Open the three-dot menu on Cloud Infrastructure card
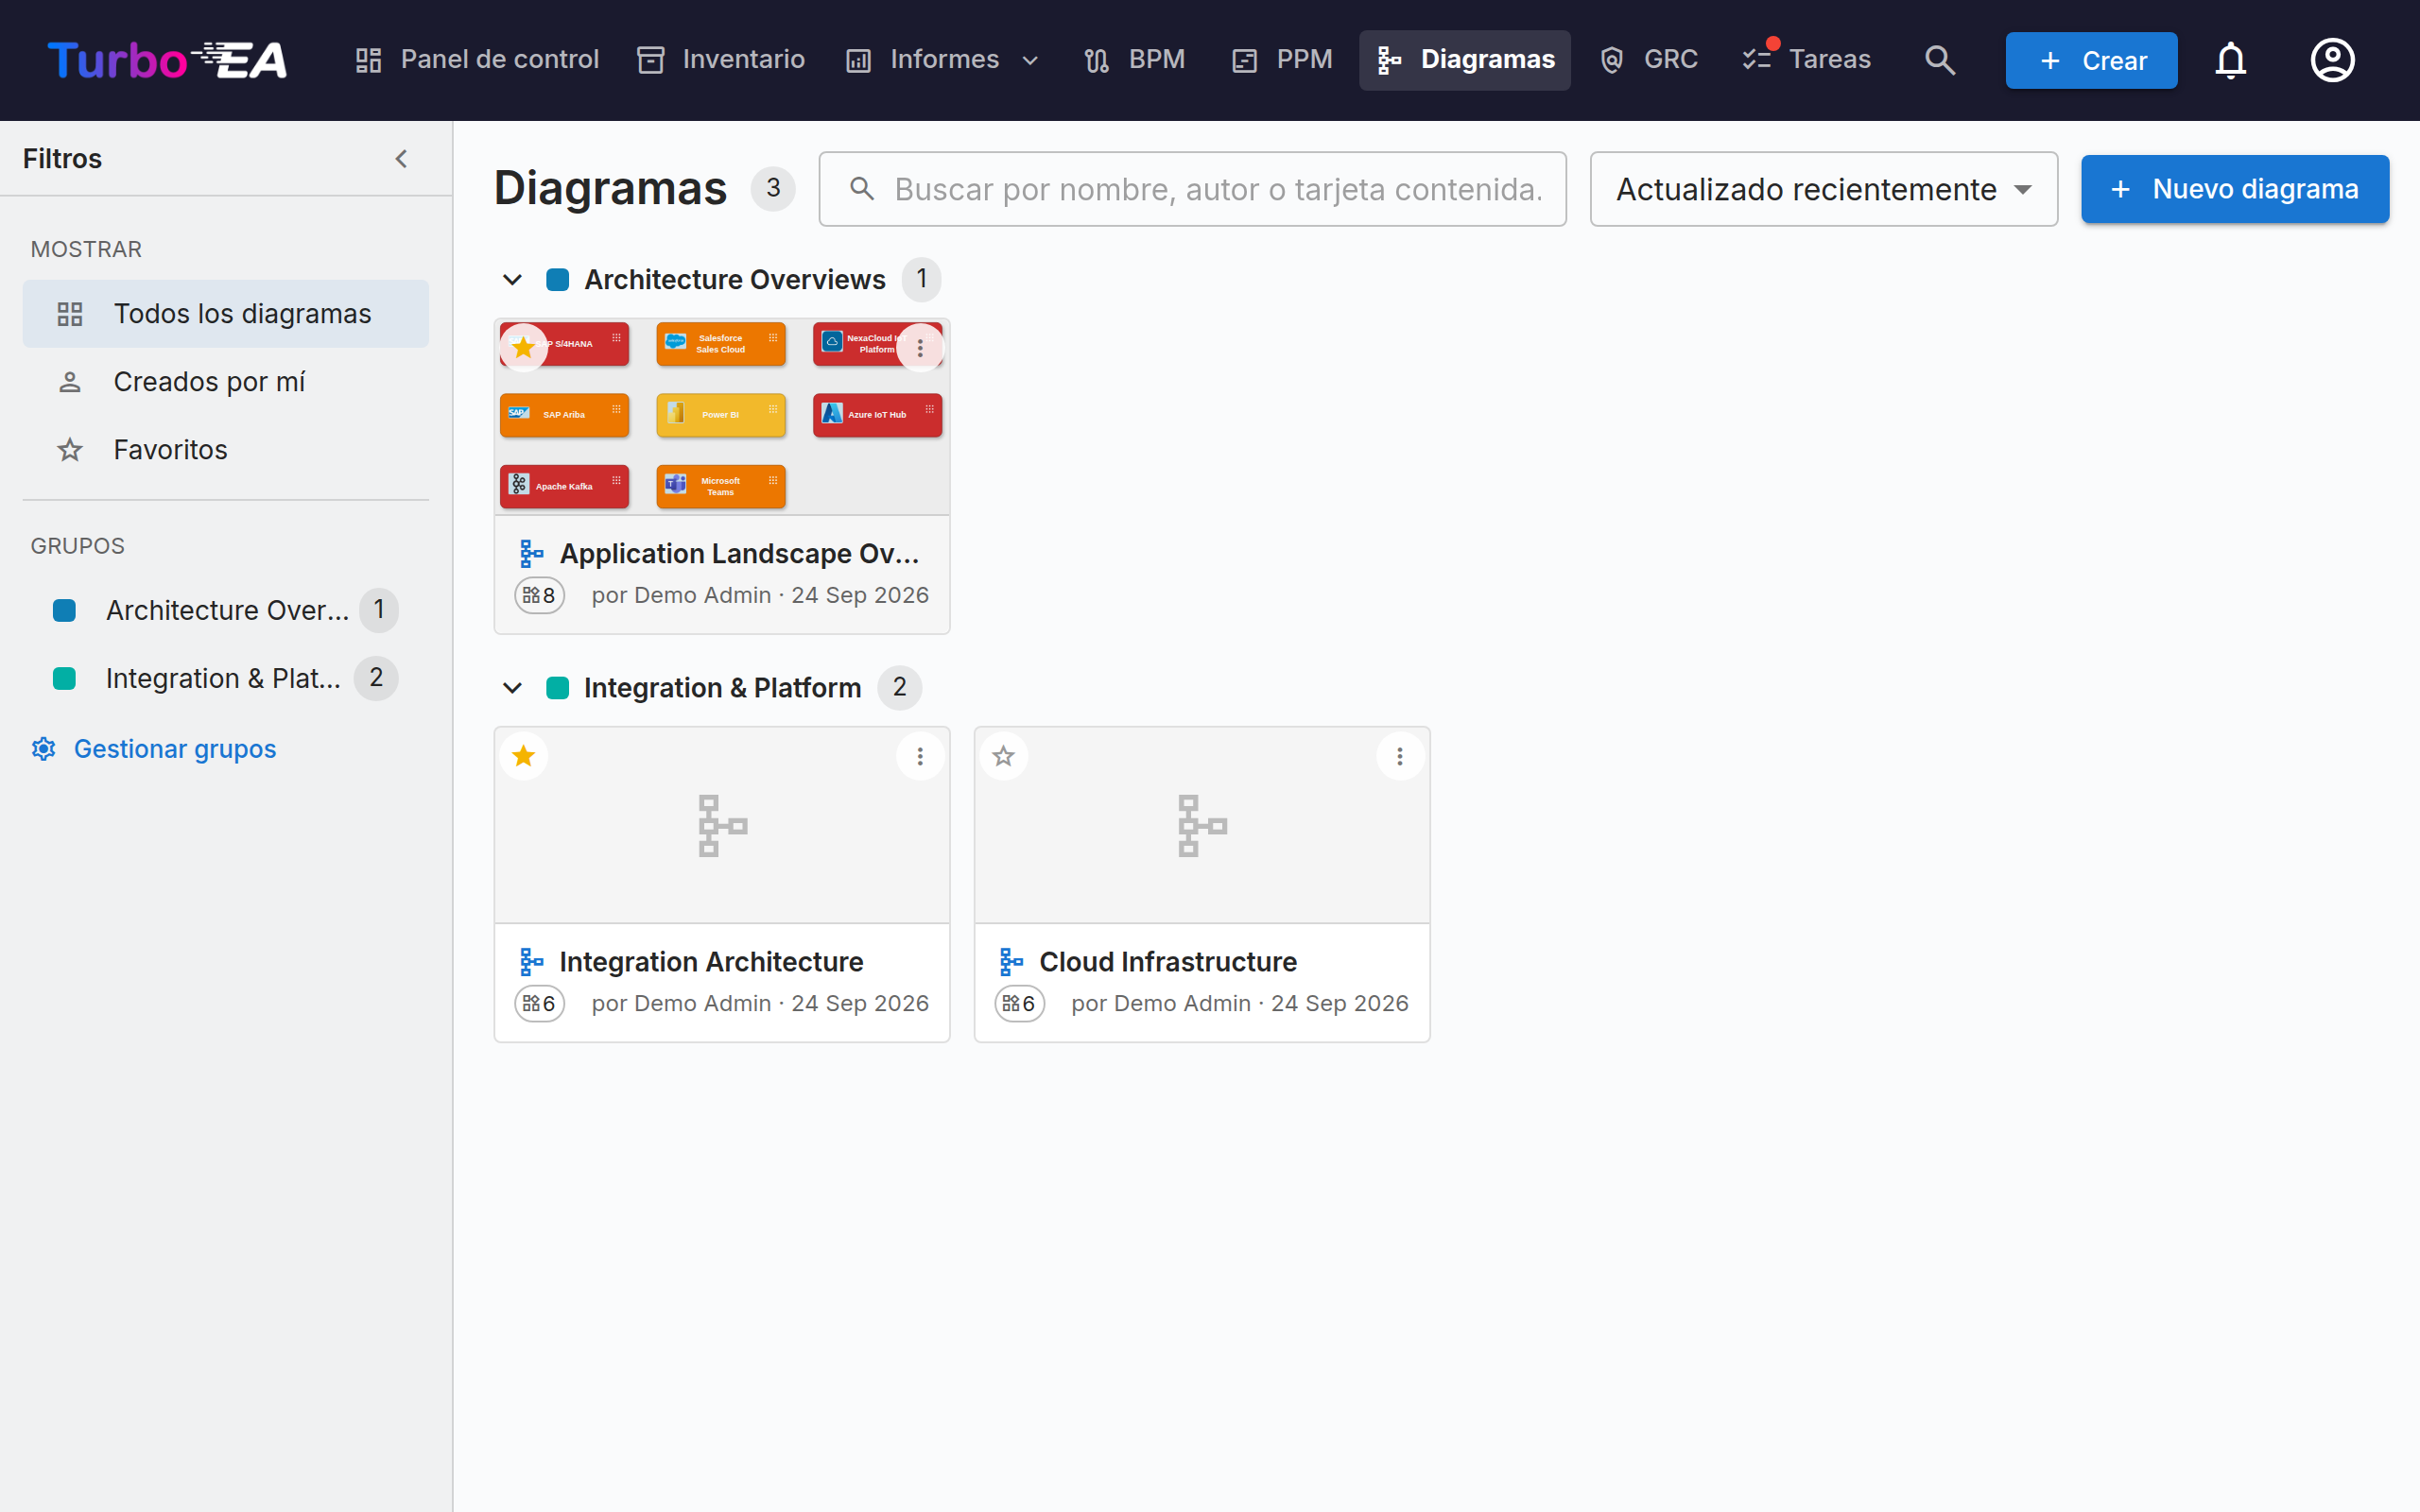 click(x=1399, y=756)
